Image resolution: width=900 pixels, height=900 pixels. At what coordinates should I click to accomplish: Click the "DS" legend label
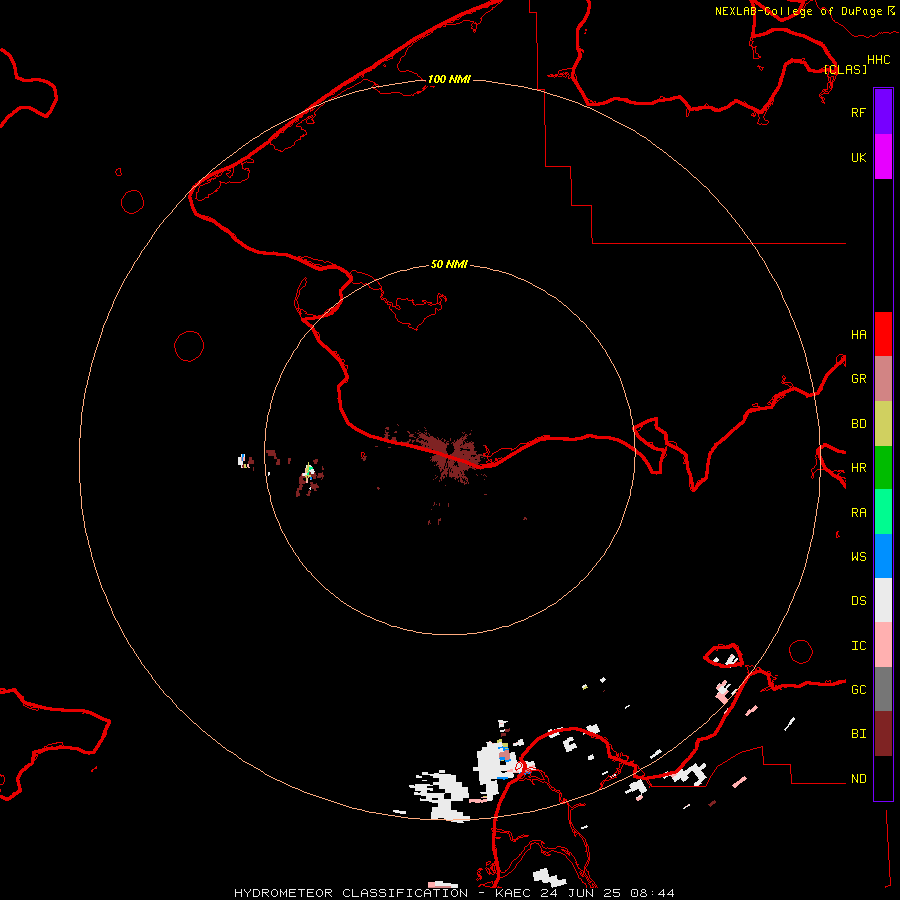[x=858, y=601]
